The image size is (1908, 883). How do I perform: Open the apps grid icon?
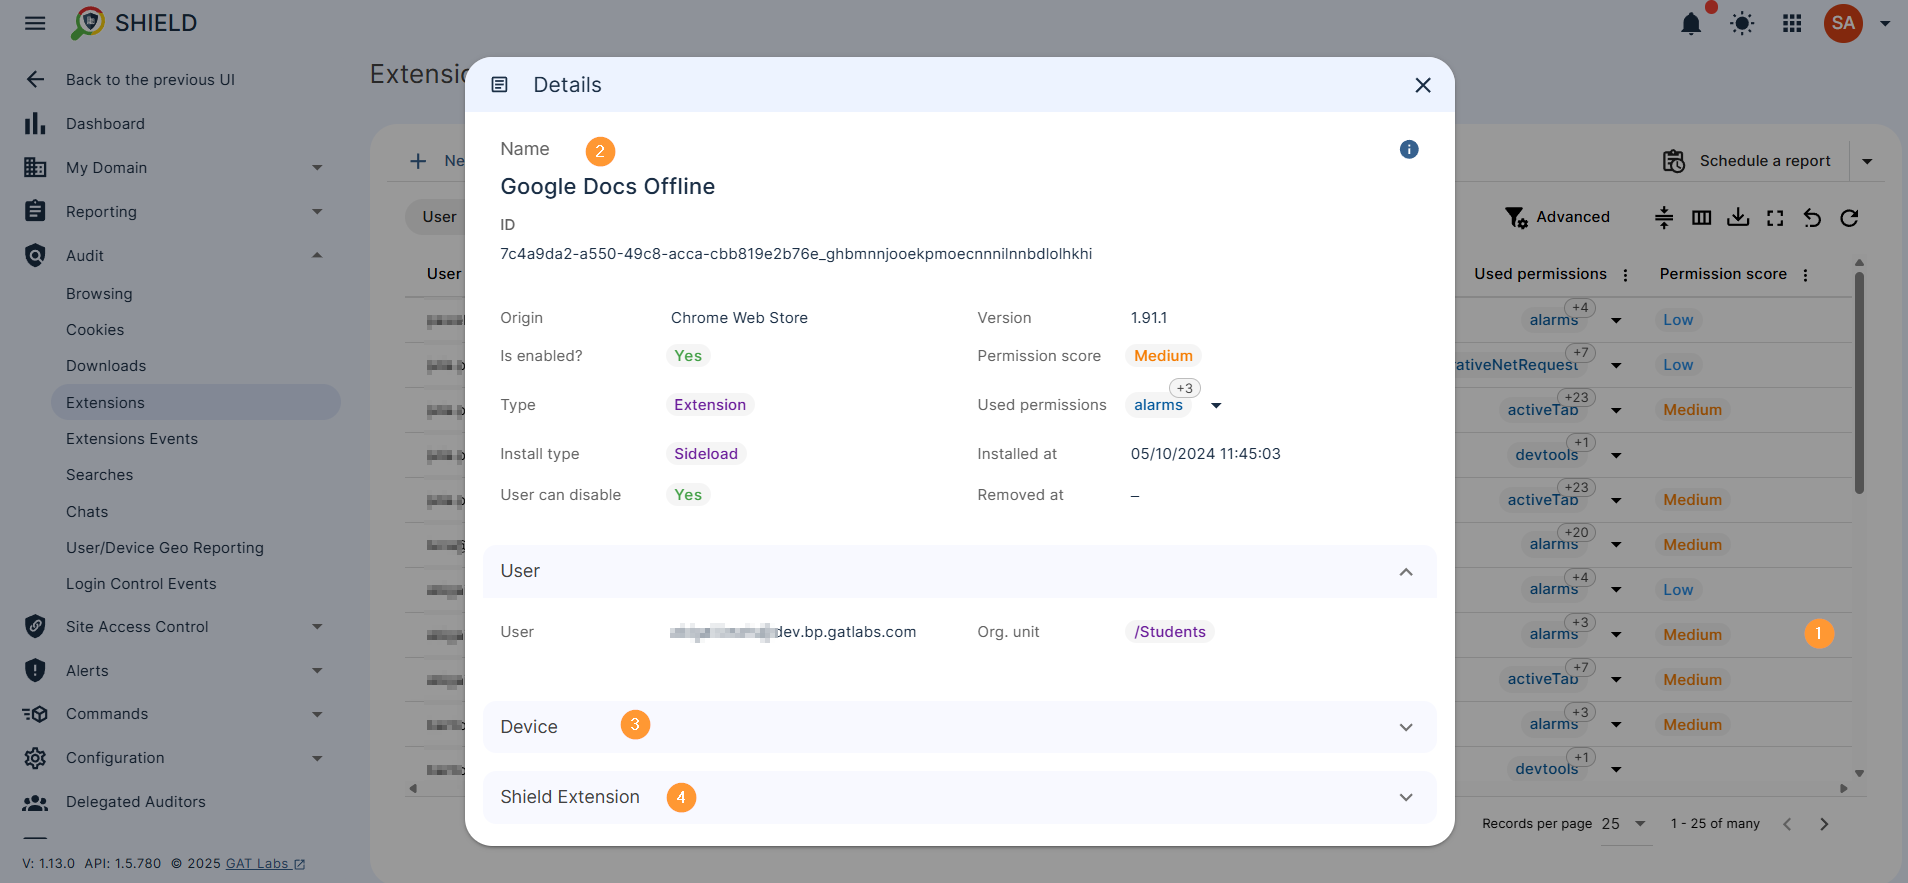pyautogui.click(x=1792, y=23)
